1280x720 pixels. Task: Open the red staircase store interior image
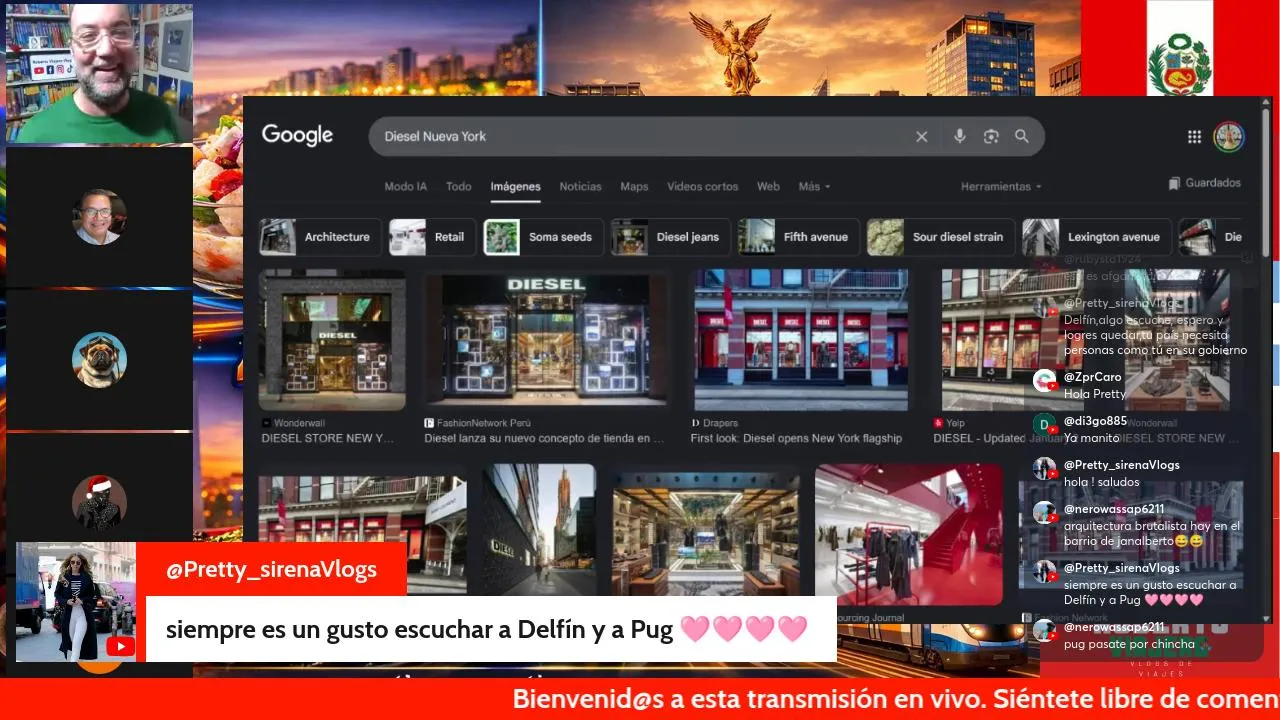tap(908, 534)
